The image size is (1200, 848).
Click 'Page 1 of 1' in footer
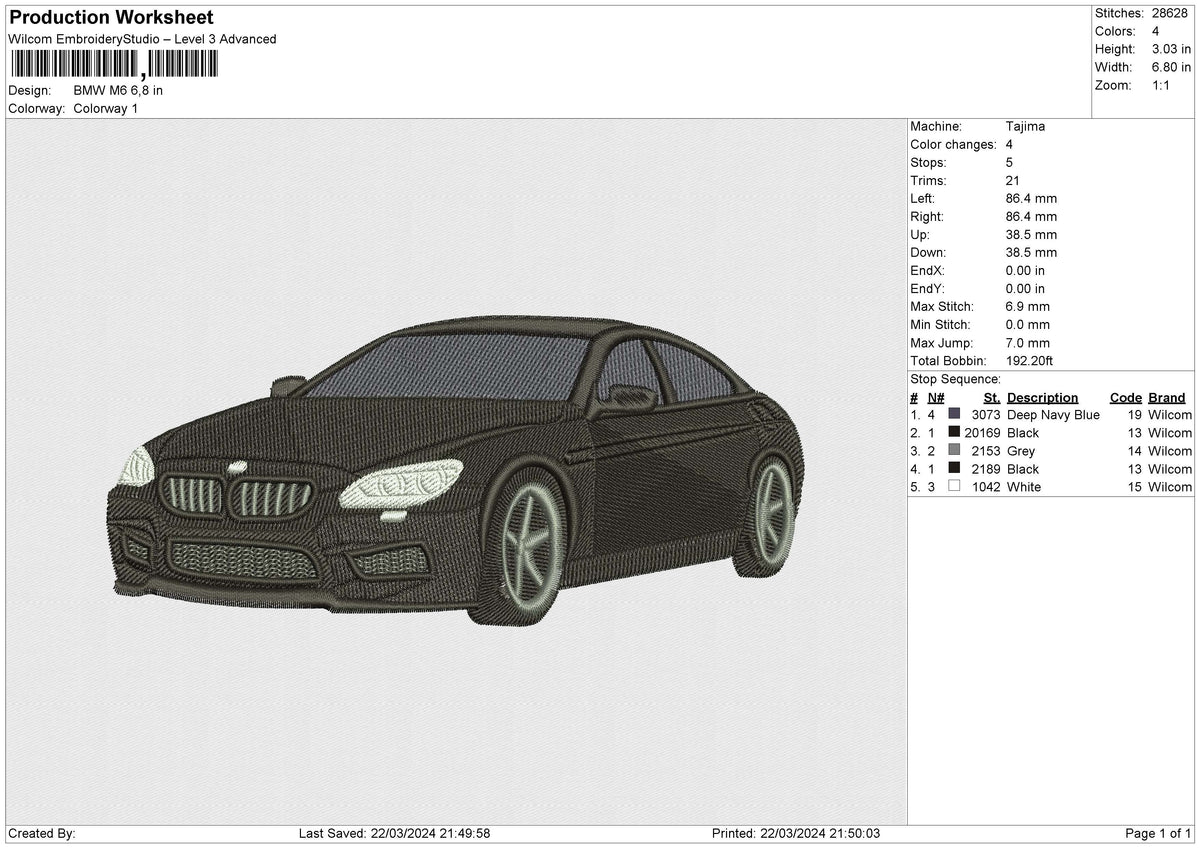coord(1158,834)
